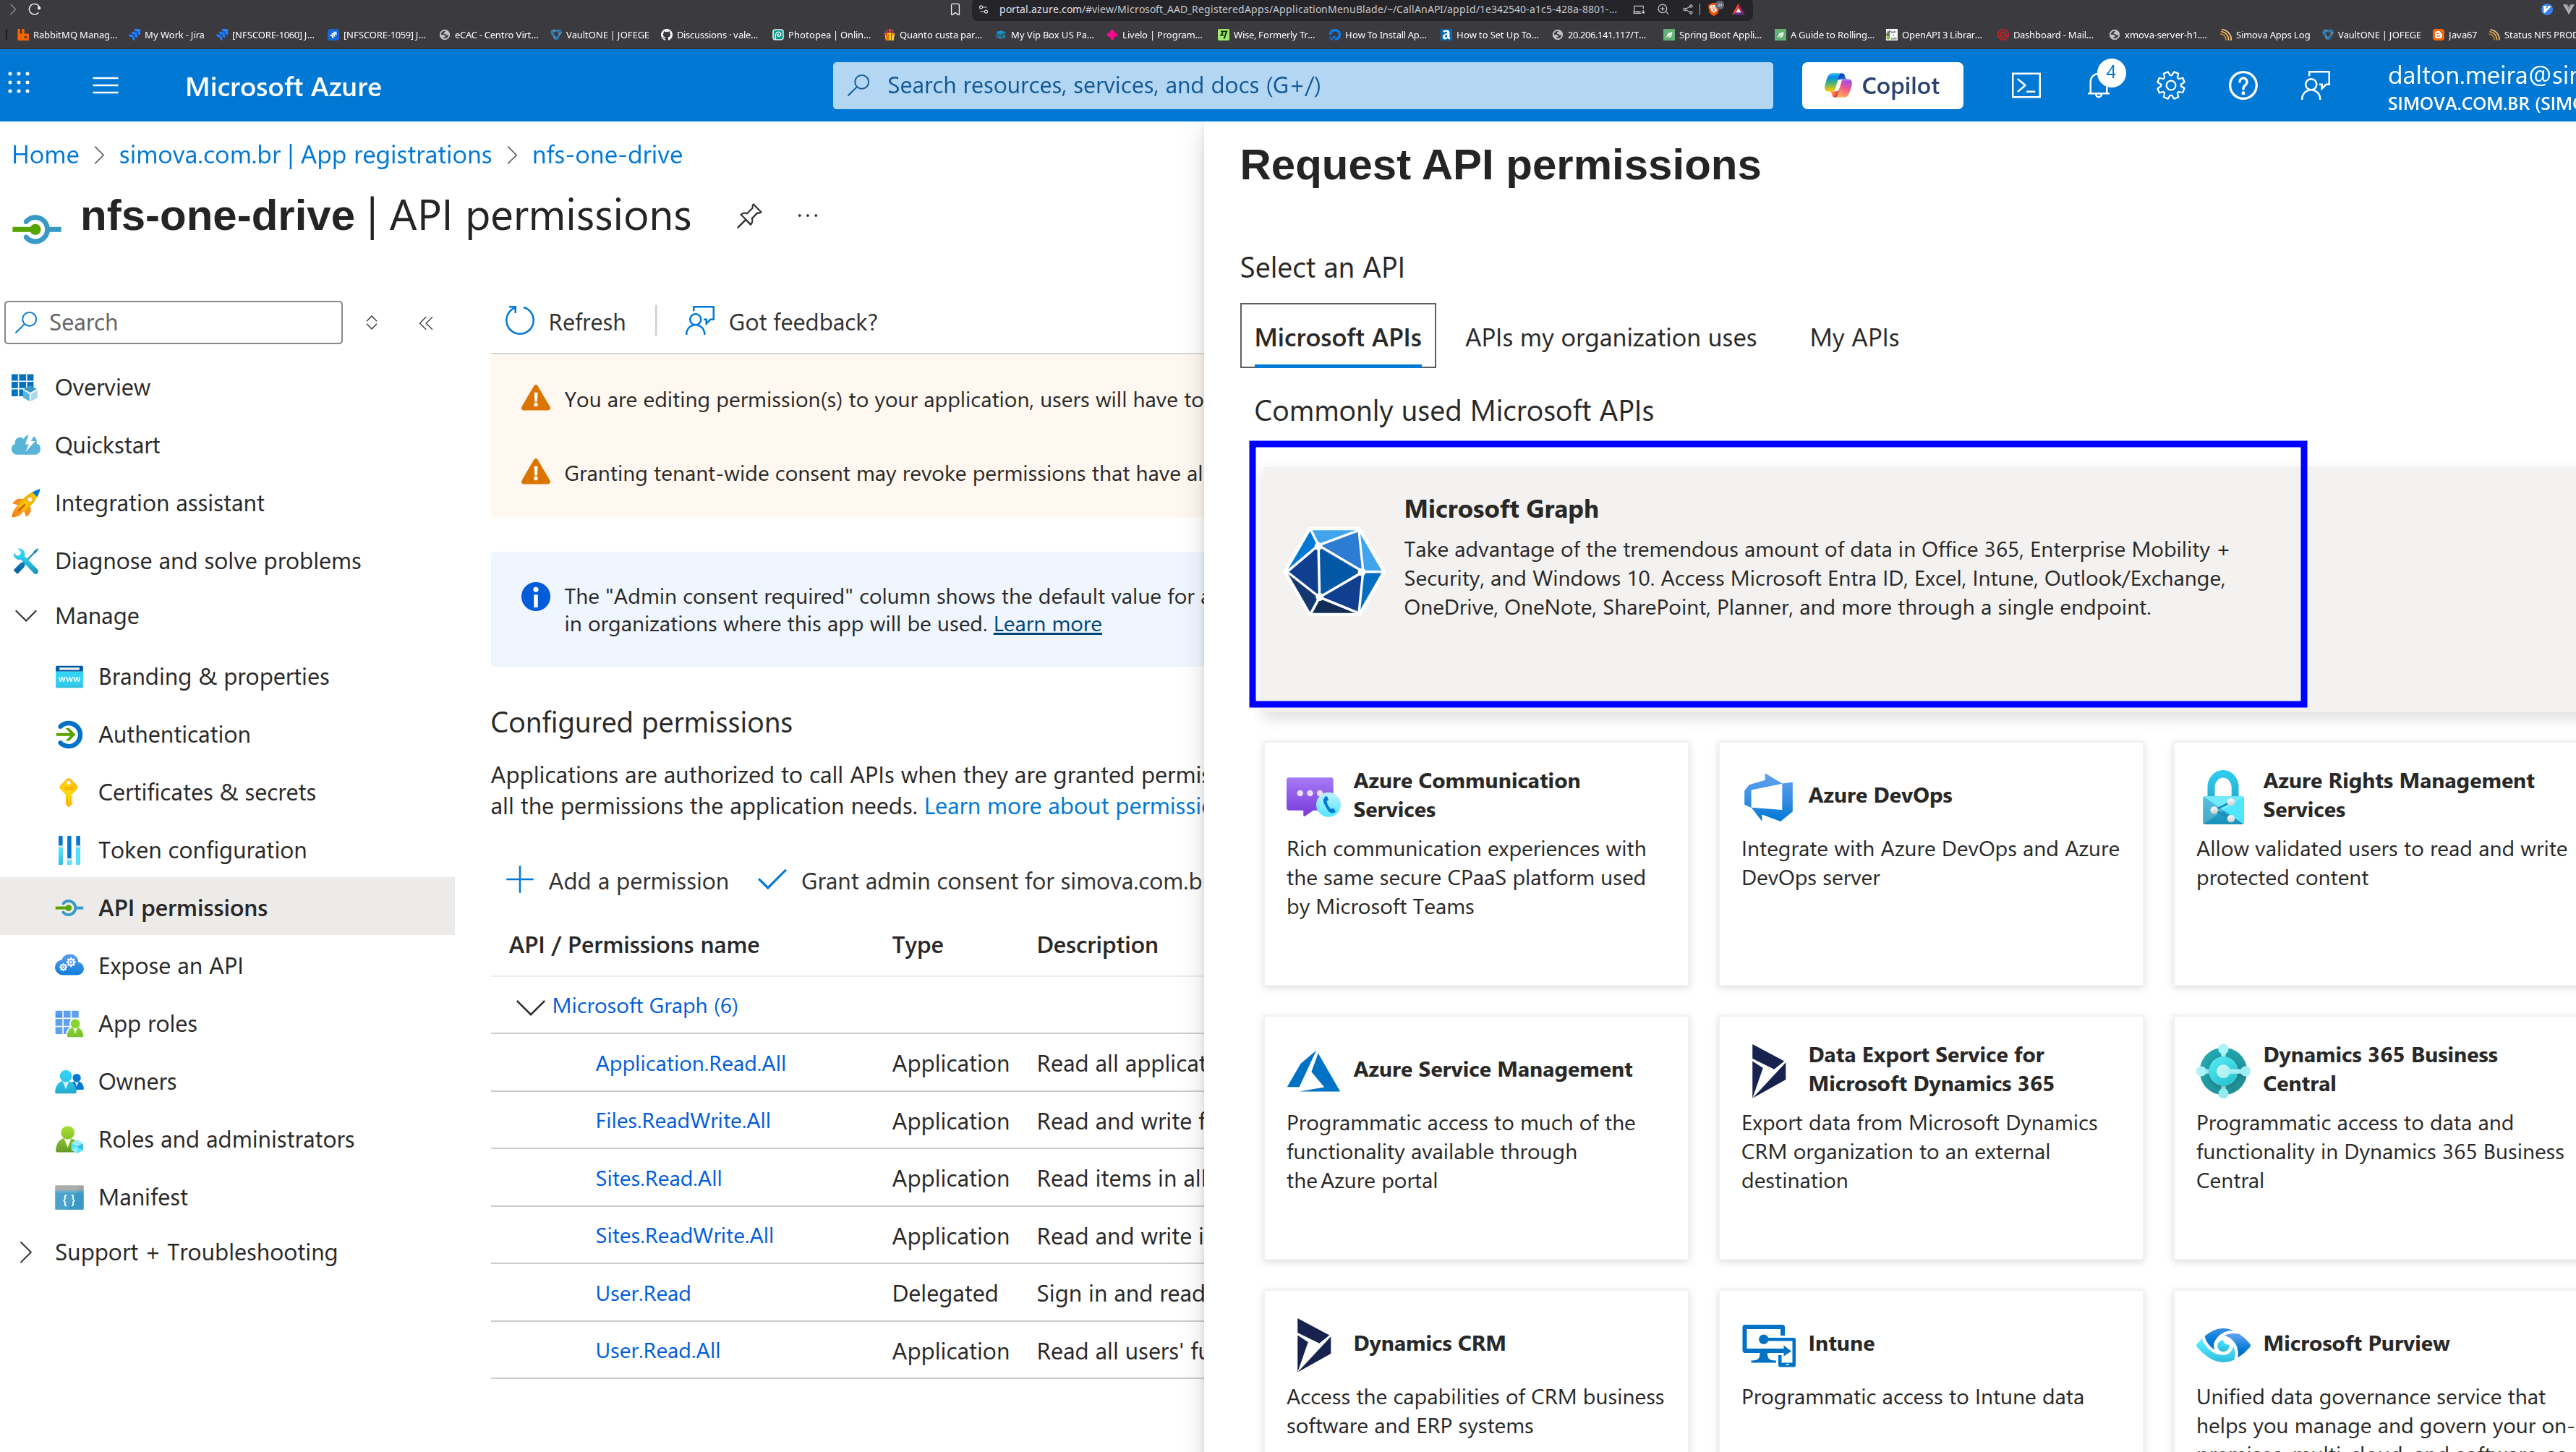Click the Copilot button

tap(1881, 86)
